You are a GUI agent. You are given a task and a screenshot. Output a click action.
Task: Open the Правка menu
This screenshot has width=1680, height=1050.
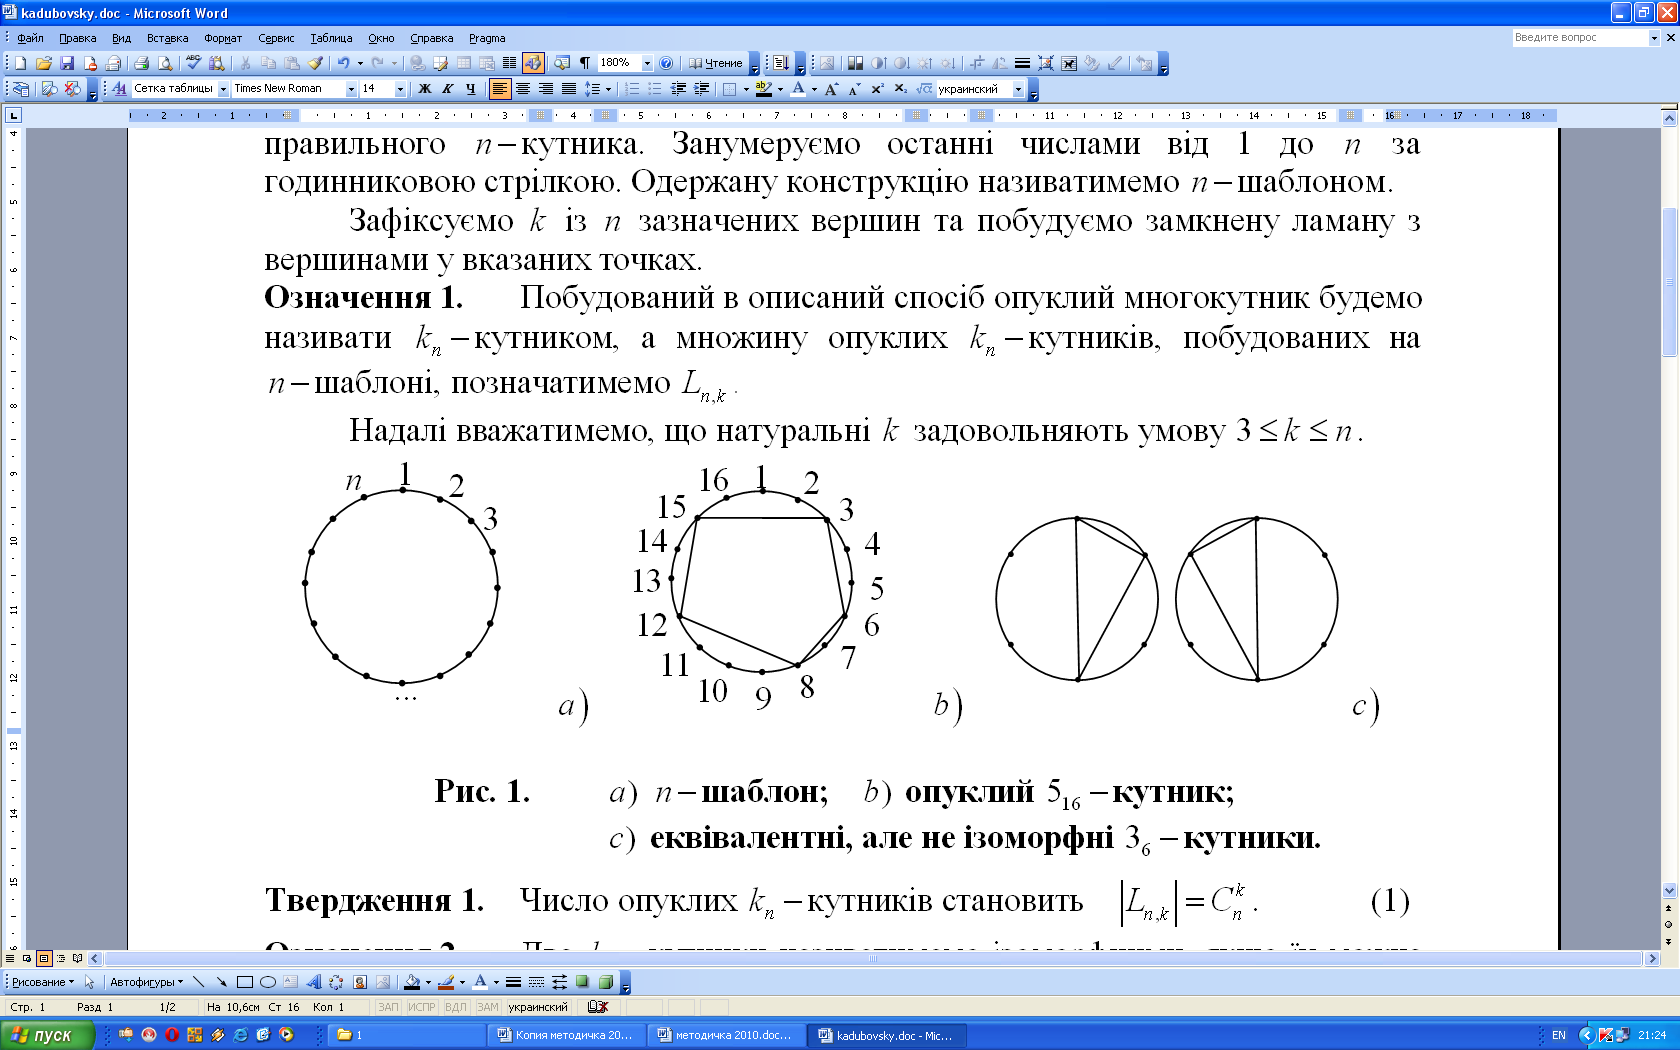pyautogui.click(x=77, y=38)
